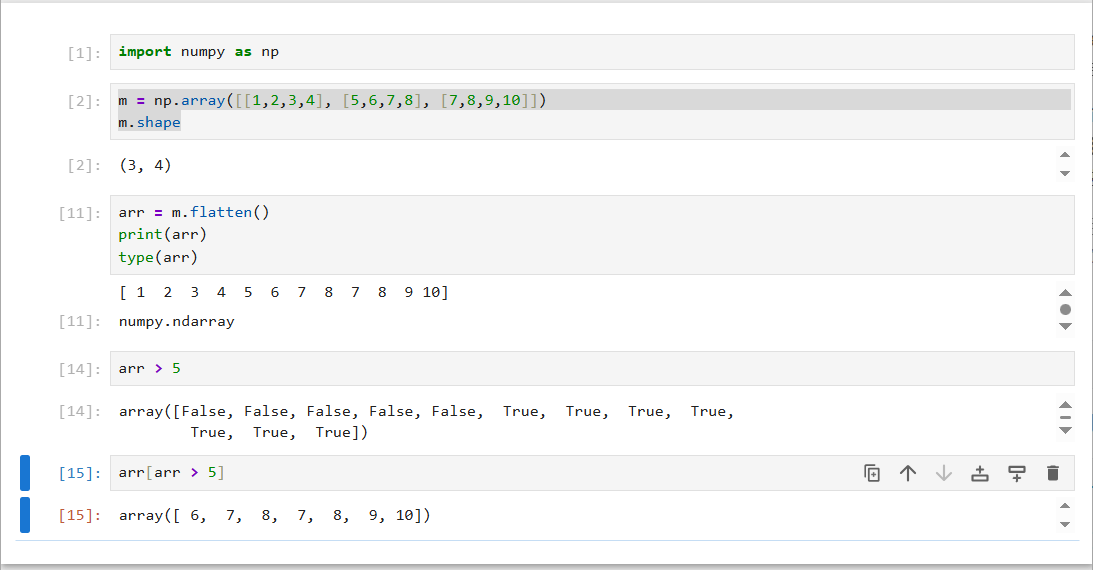Click down arrow beside final array output
The width and height of the screenshot is (1093, 570).
click(x=1064, y=524)
